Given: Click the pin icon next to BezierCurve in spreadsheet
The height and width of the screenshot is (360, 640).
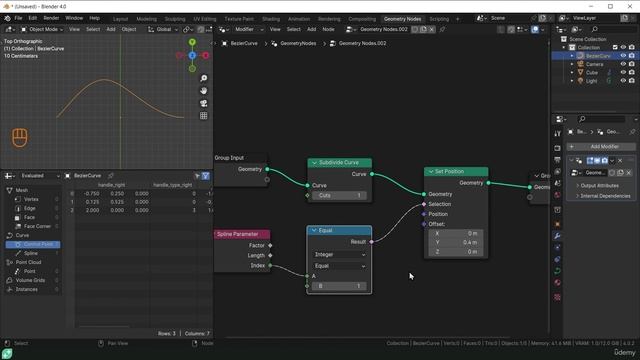Looking at the screenshot, I should [x=111, y=176].
